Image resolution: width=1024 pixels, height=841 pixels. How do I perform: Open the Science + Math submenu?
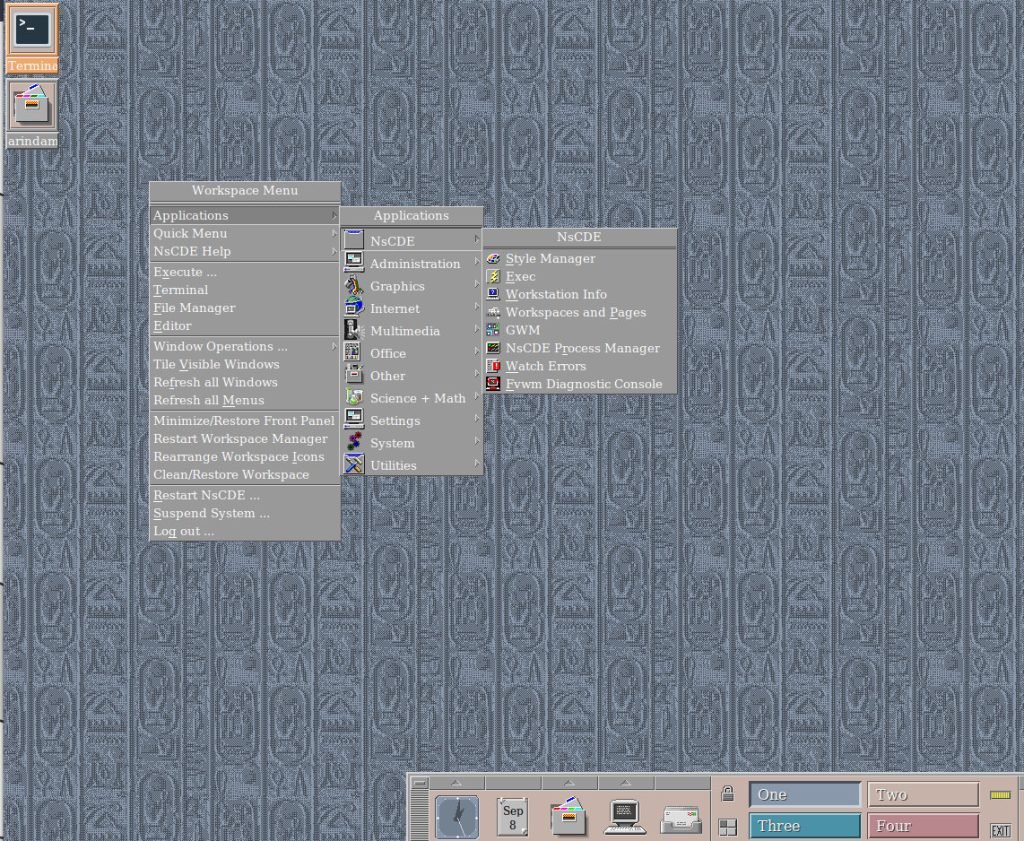click(411, 398)
